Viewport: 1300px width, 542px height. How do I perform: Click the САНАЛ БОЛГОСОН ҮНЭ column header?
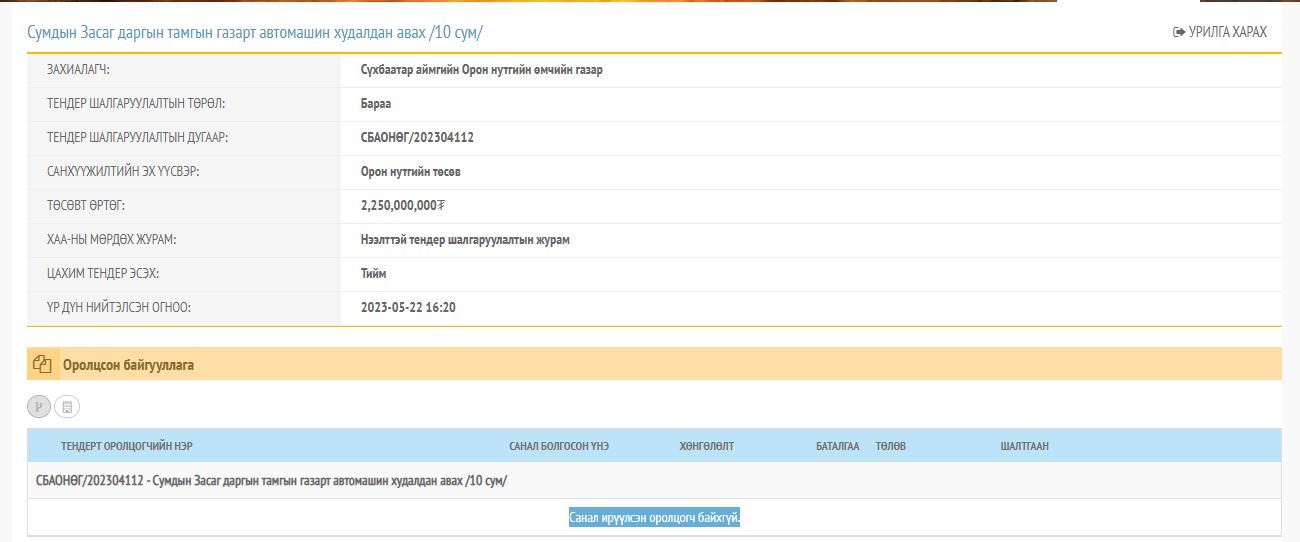pos(558,446)
